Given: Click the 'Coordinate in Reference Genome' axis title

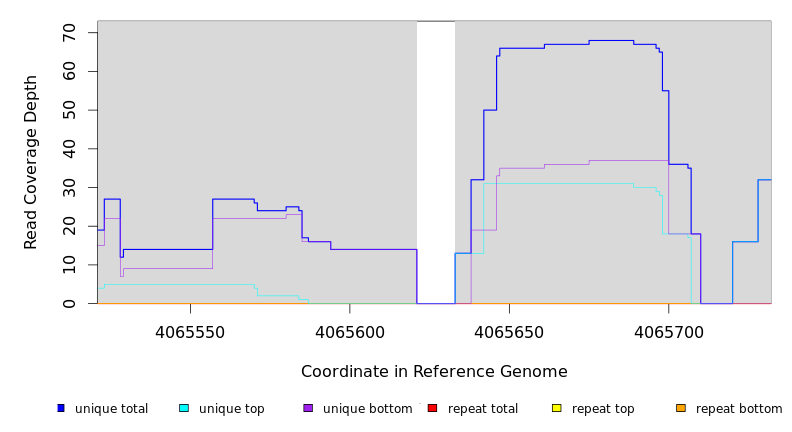Looking at the screenshot, I should [434, 372].
